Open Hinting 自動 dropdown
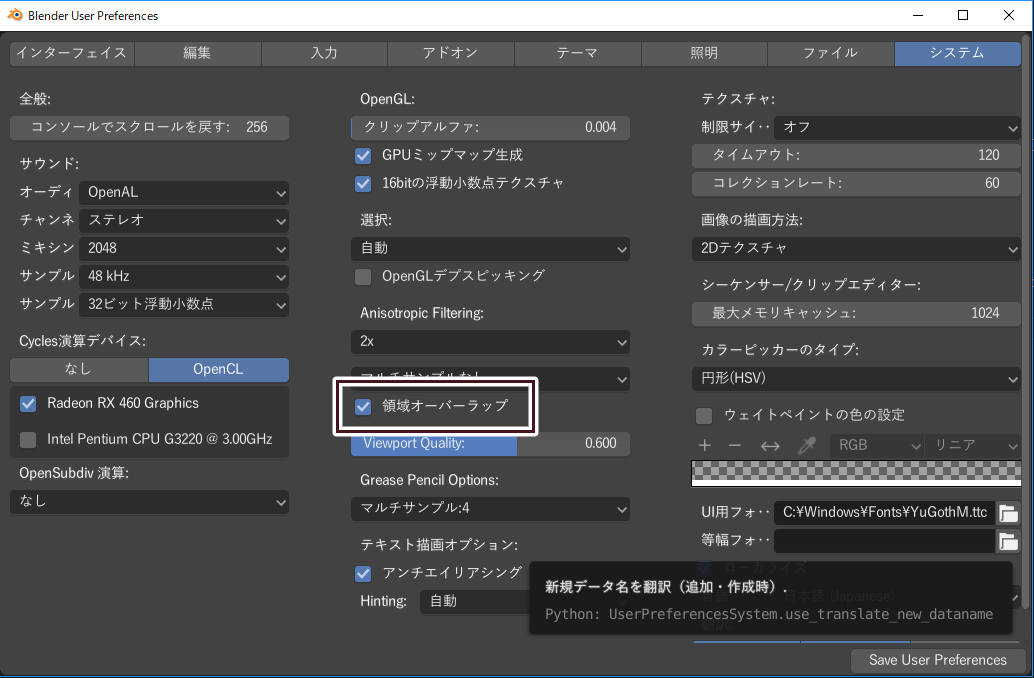1034x678 pixels. [475, 601]
